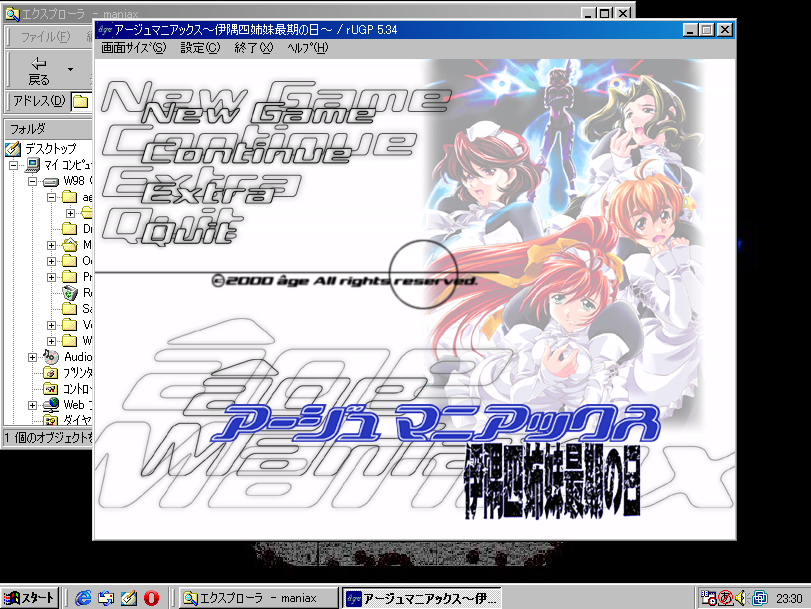The height and width of the screenshot is (609, 811).
Task: Click the Opera browser quick launch icon
Action: [x=152, y=598]
